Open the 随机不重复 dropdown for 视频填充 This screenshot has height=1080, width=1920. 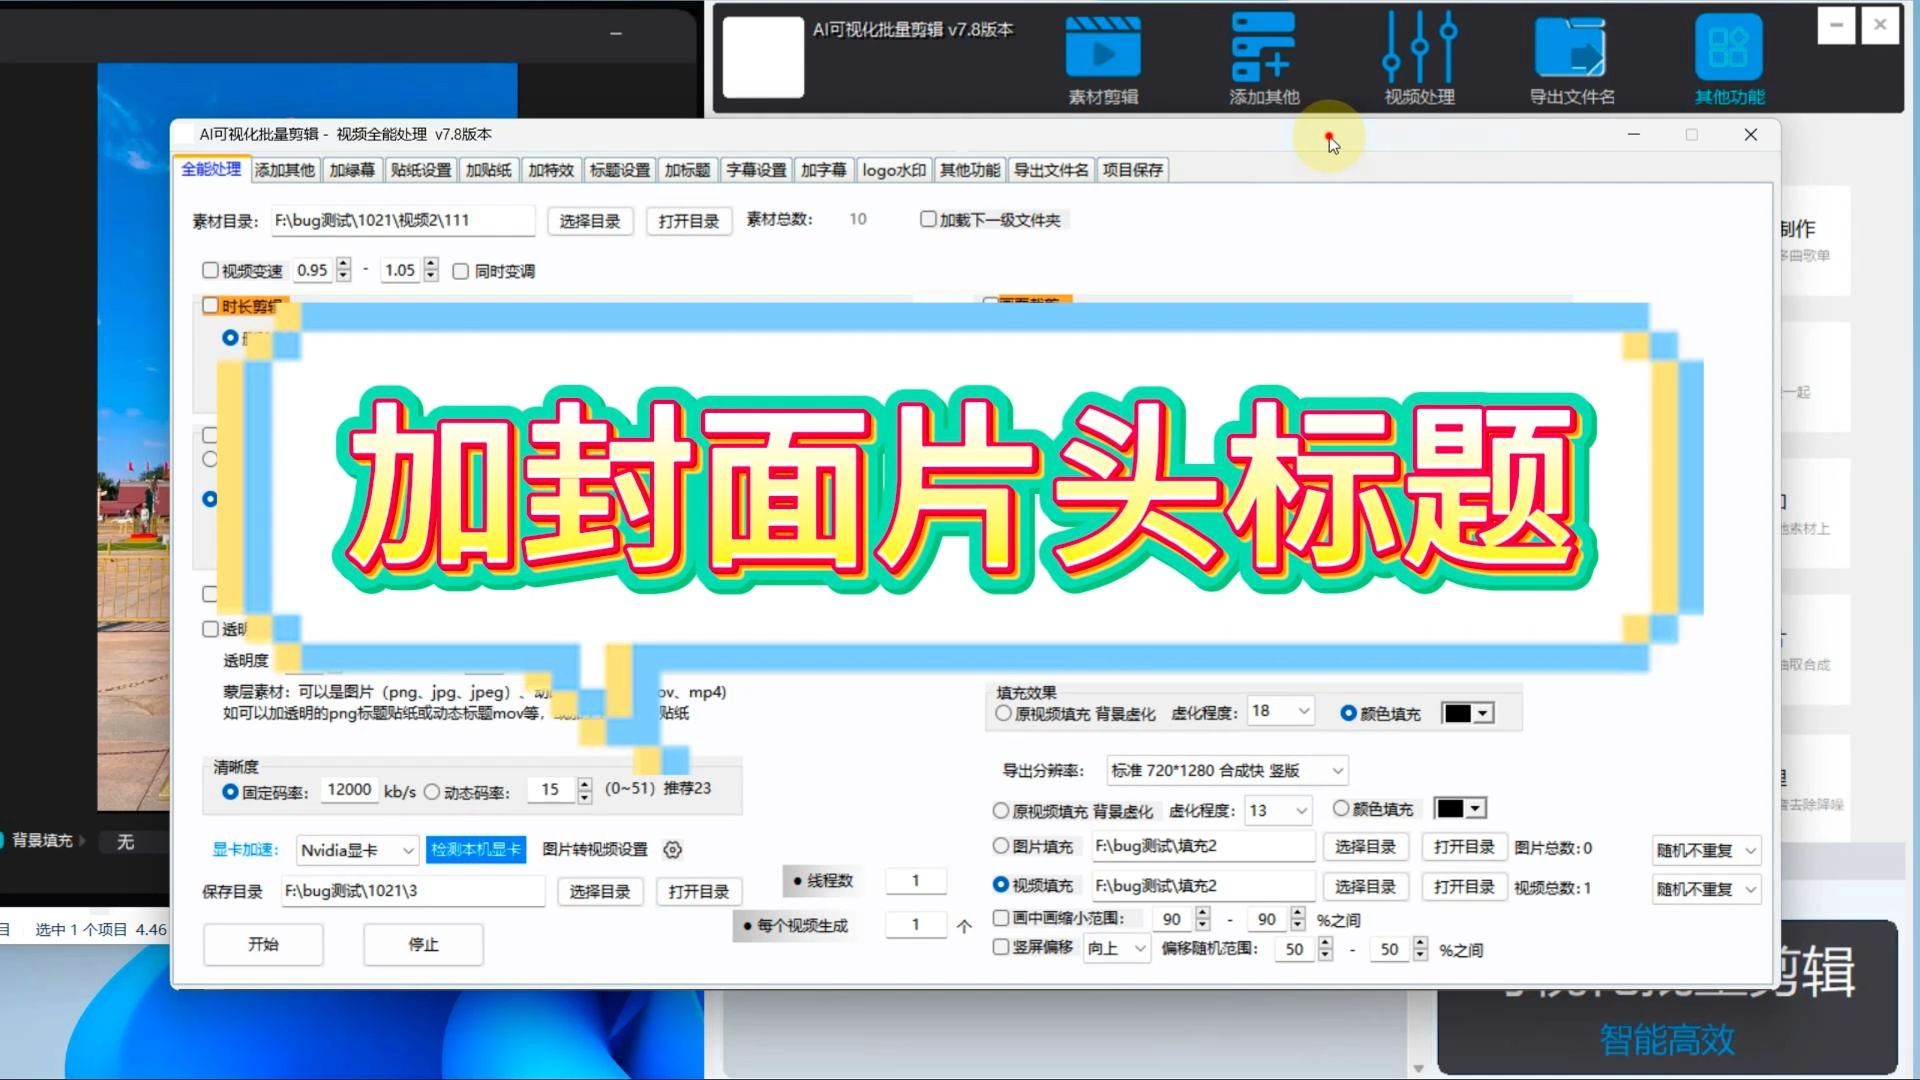coord(1706,889)
